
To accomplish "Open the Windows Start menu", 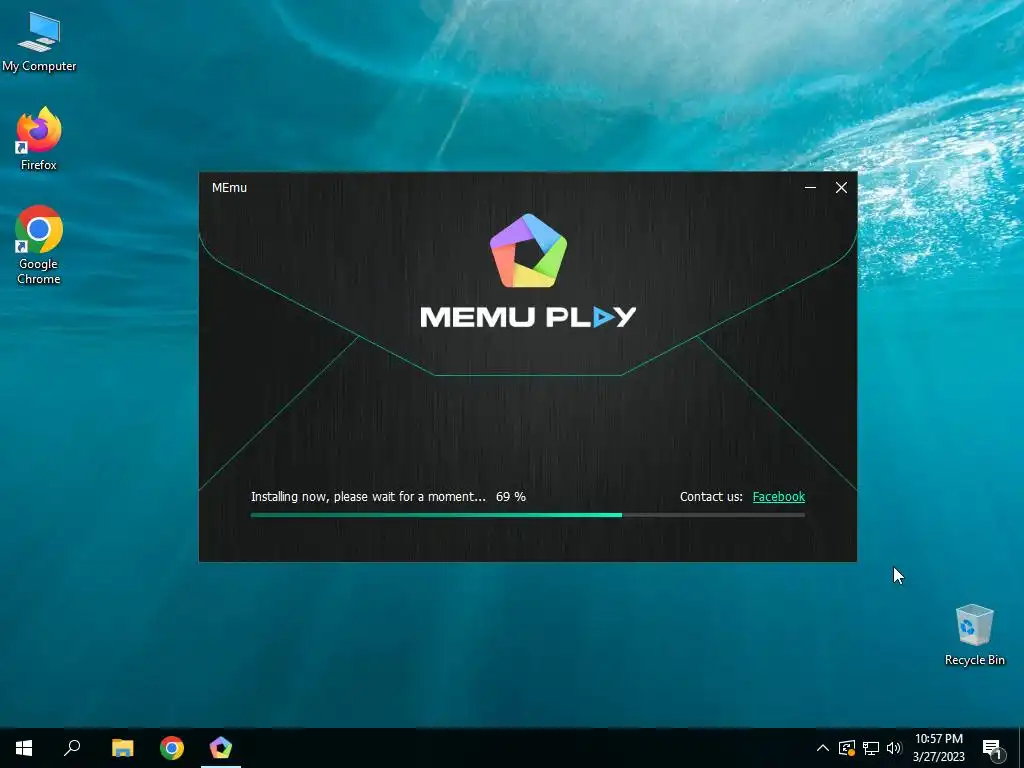I will click(24, 748).
